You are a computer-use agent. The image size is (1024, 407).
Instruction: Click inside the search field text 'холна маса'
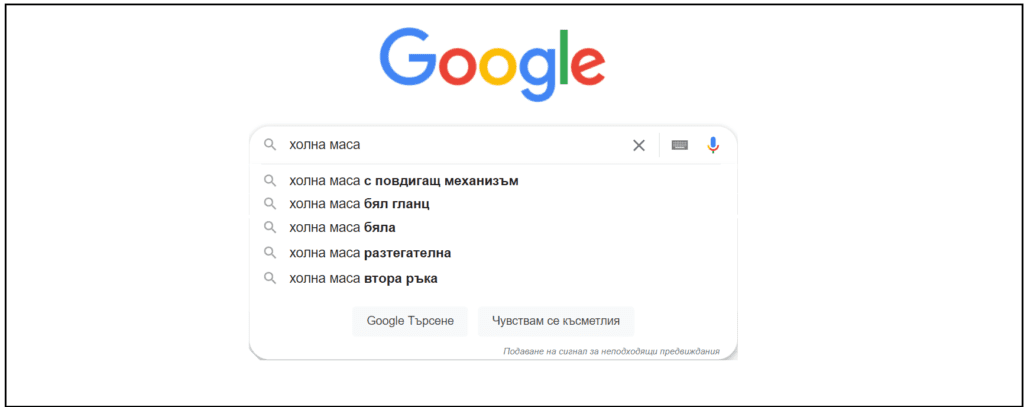(324, 145)
